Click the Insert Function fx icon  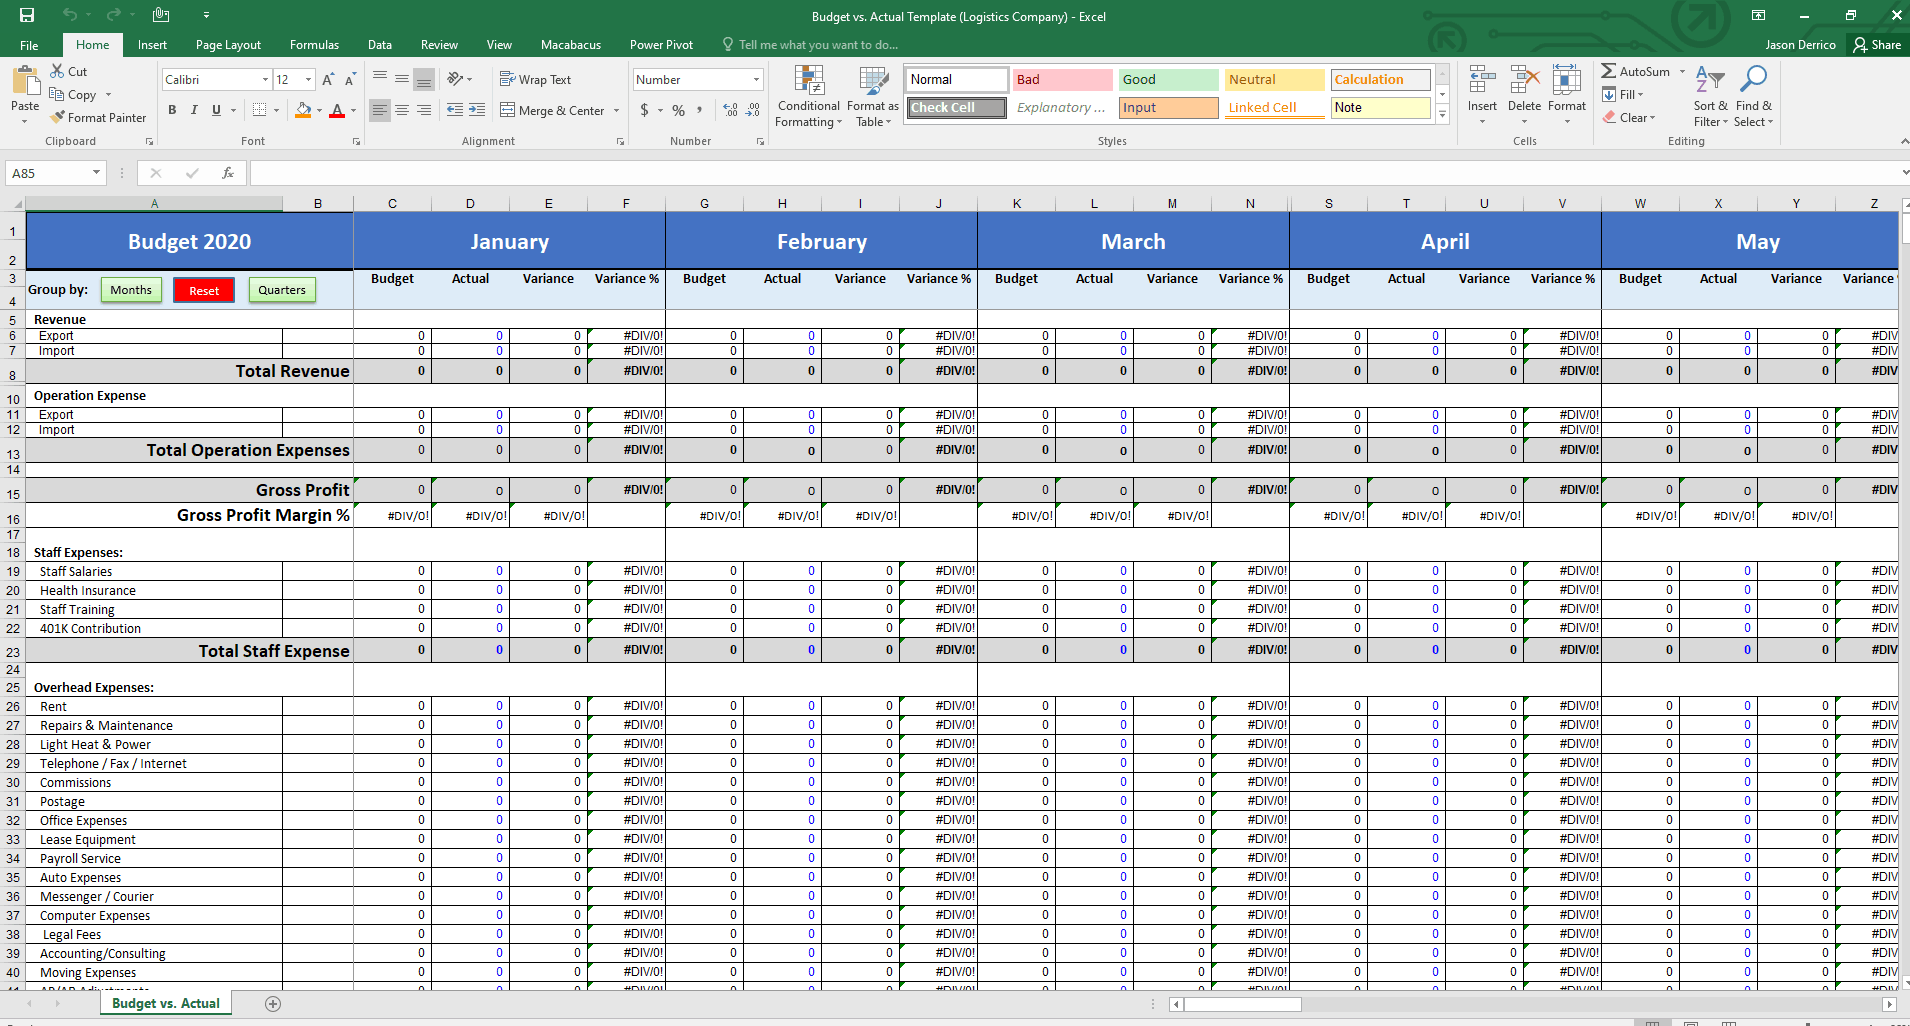(x=228, y=173)
